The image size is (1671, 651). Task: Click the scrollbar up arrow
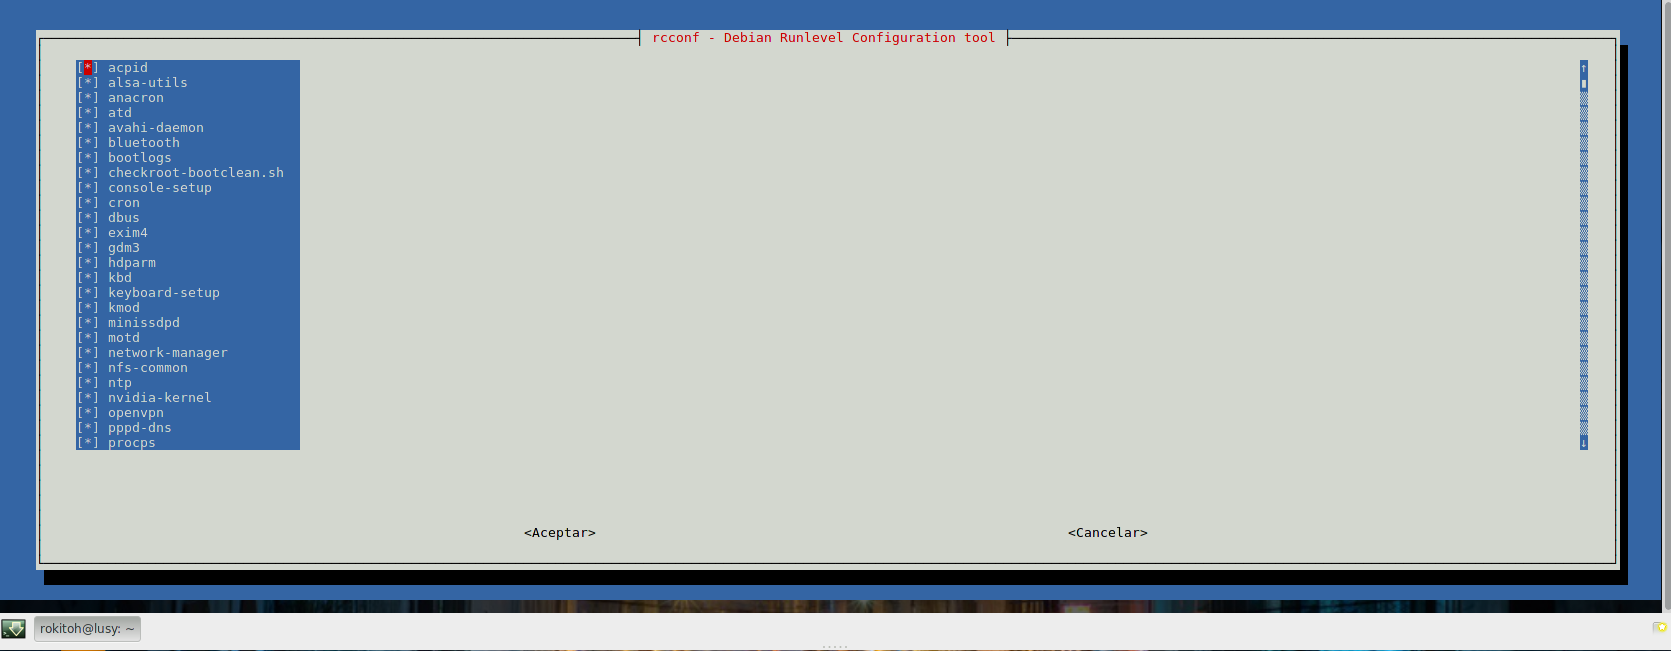click(1584, 68)
